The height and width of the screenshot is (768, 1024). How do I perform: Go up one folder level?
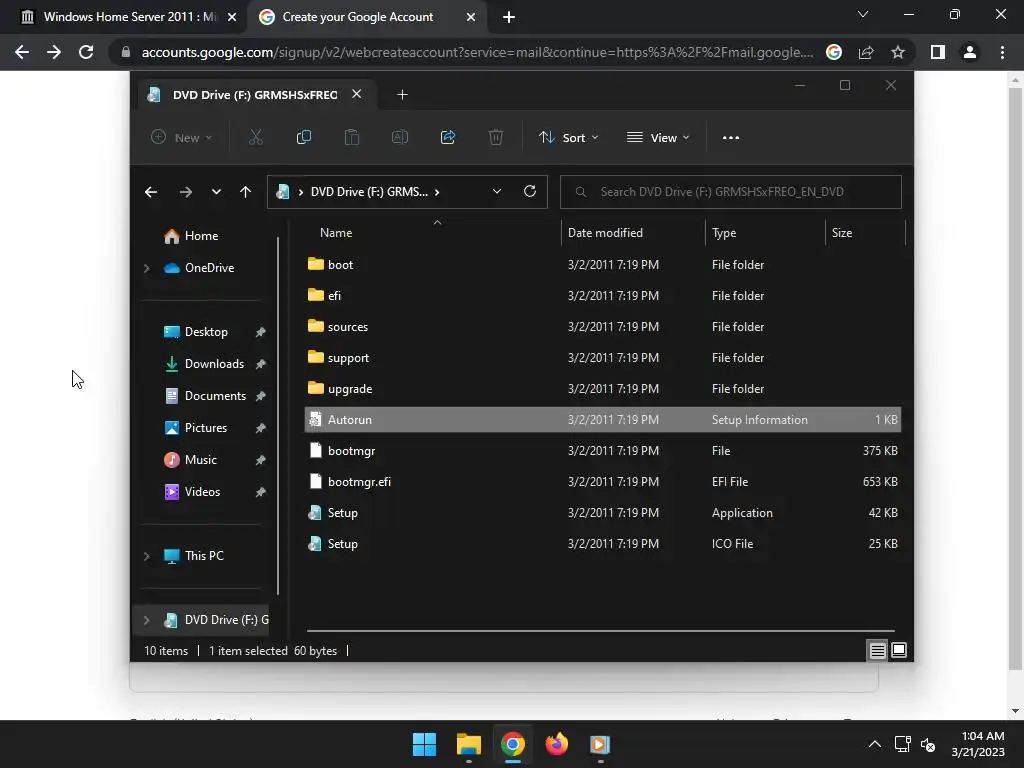pos(246,192)
